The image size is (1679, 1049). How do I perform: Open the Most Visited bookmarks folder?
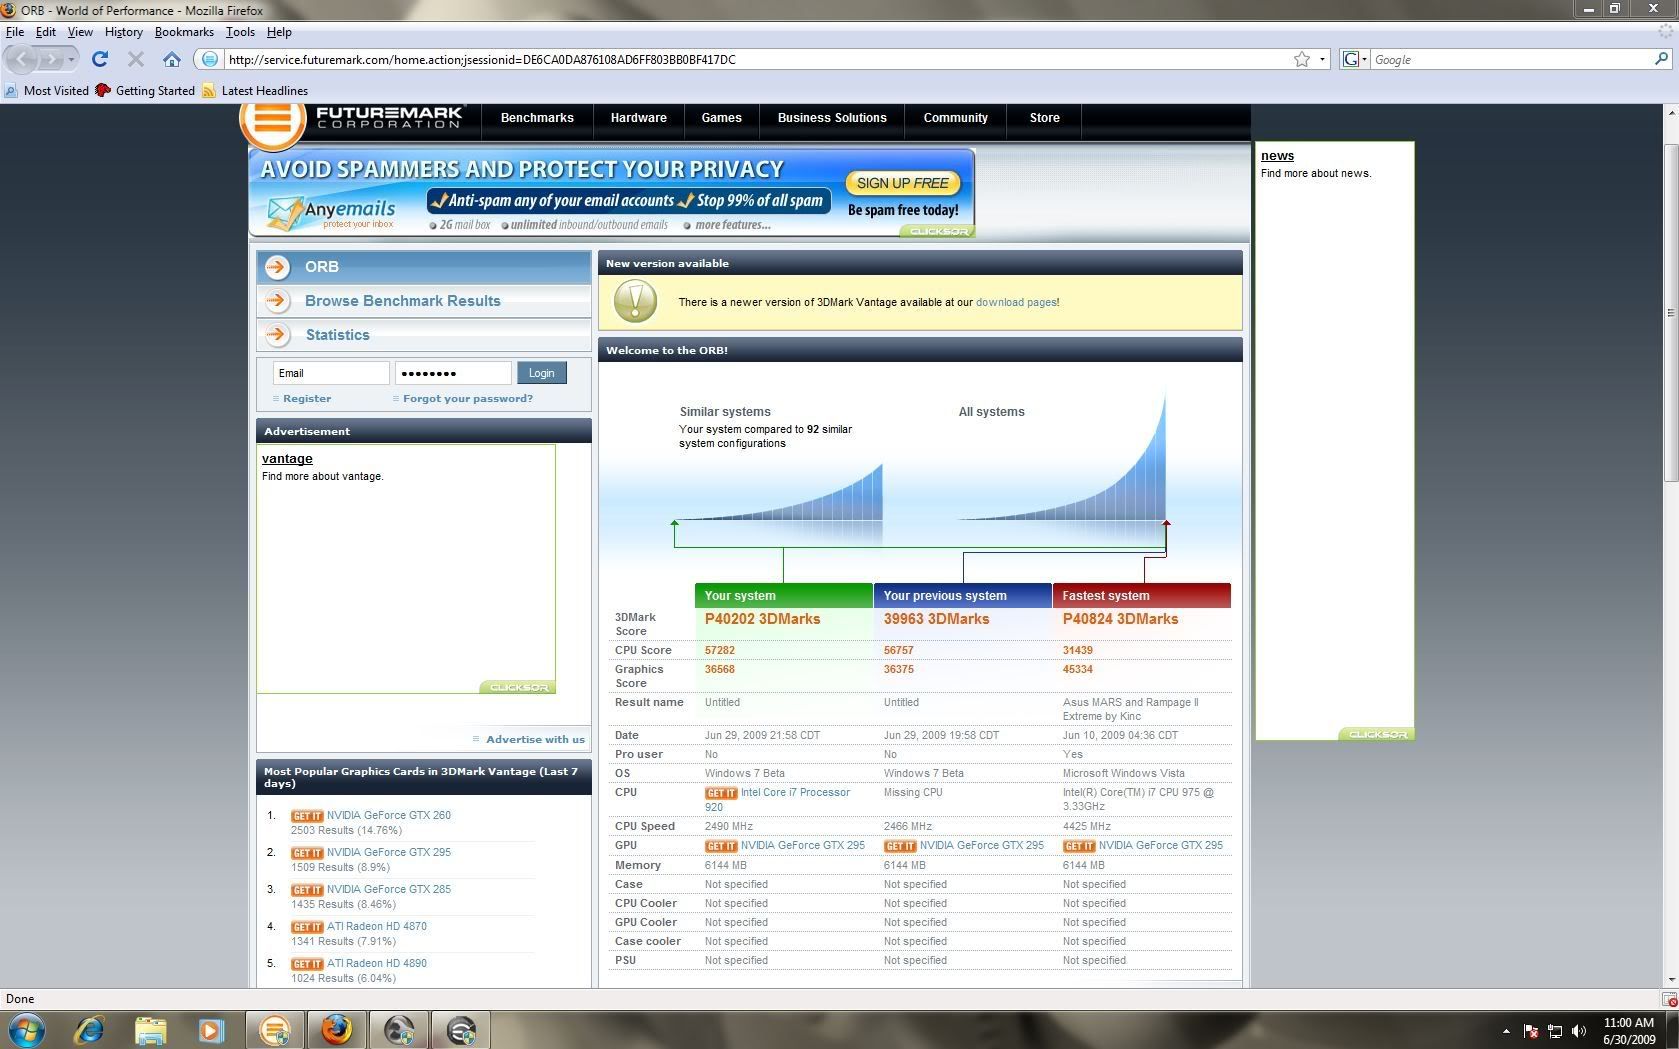(x=47, y=90)
